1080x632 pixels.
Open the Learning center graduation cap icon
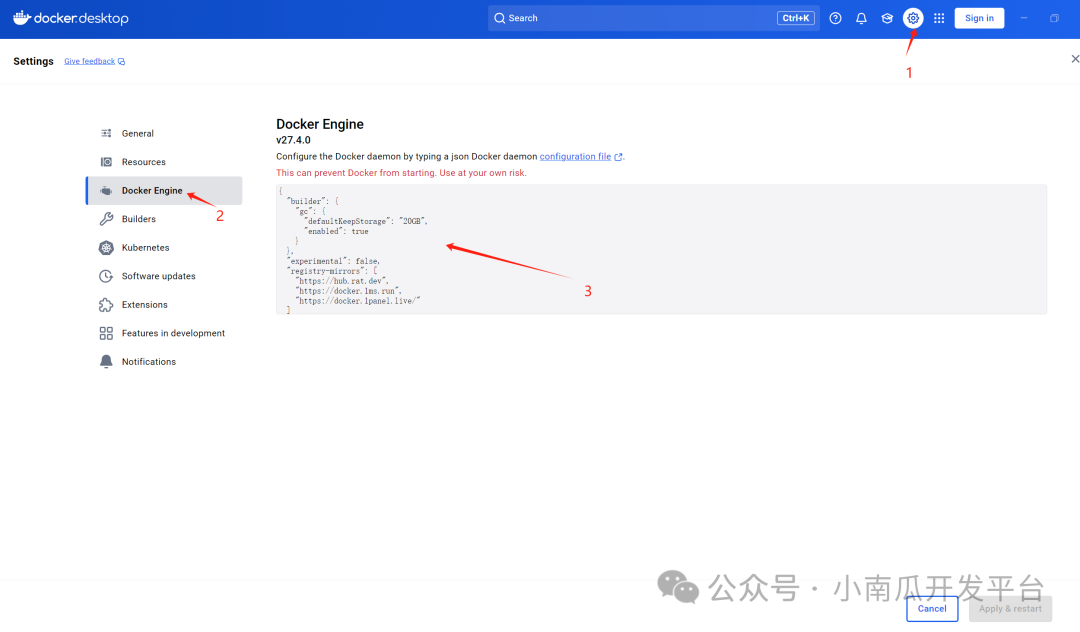(x=887, y=19)
